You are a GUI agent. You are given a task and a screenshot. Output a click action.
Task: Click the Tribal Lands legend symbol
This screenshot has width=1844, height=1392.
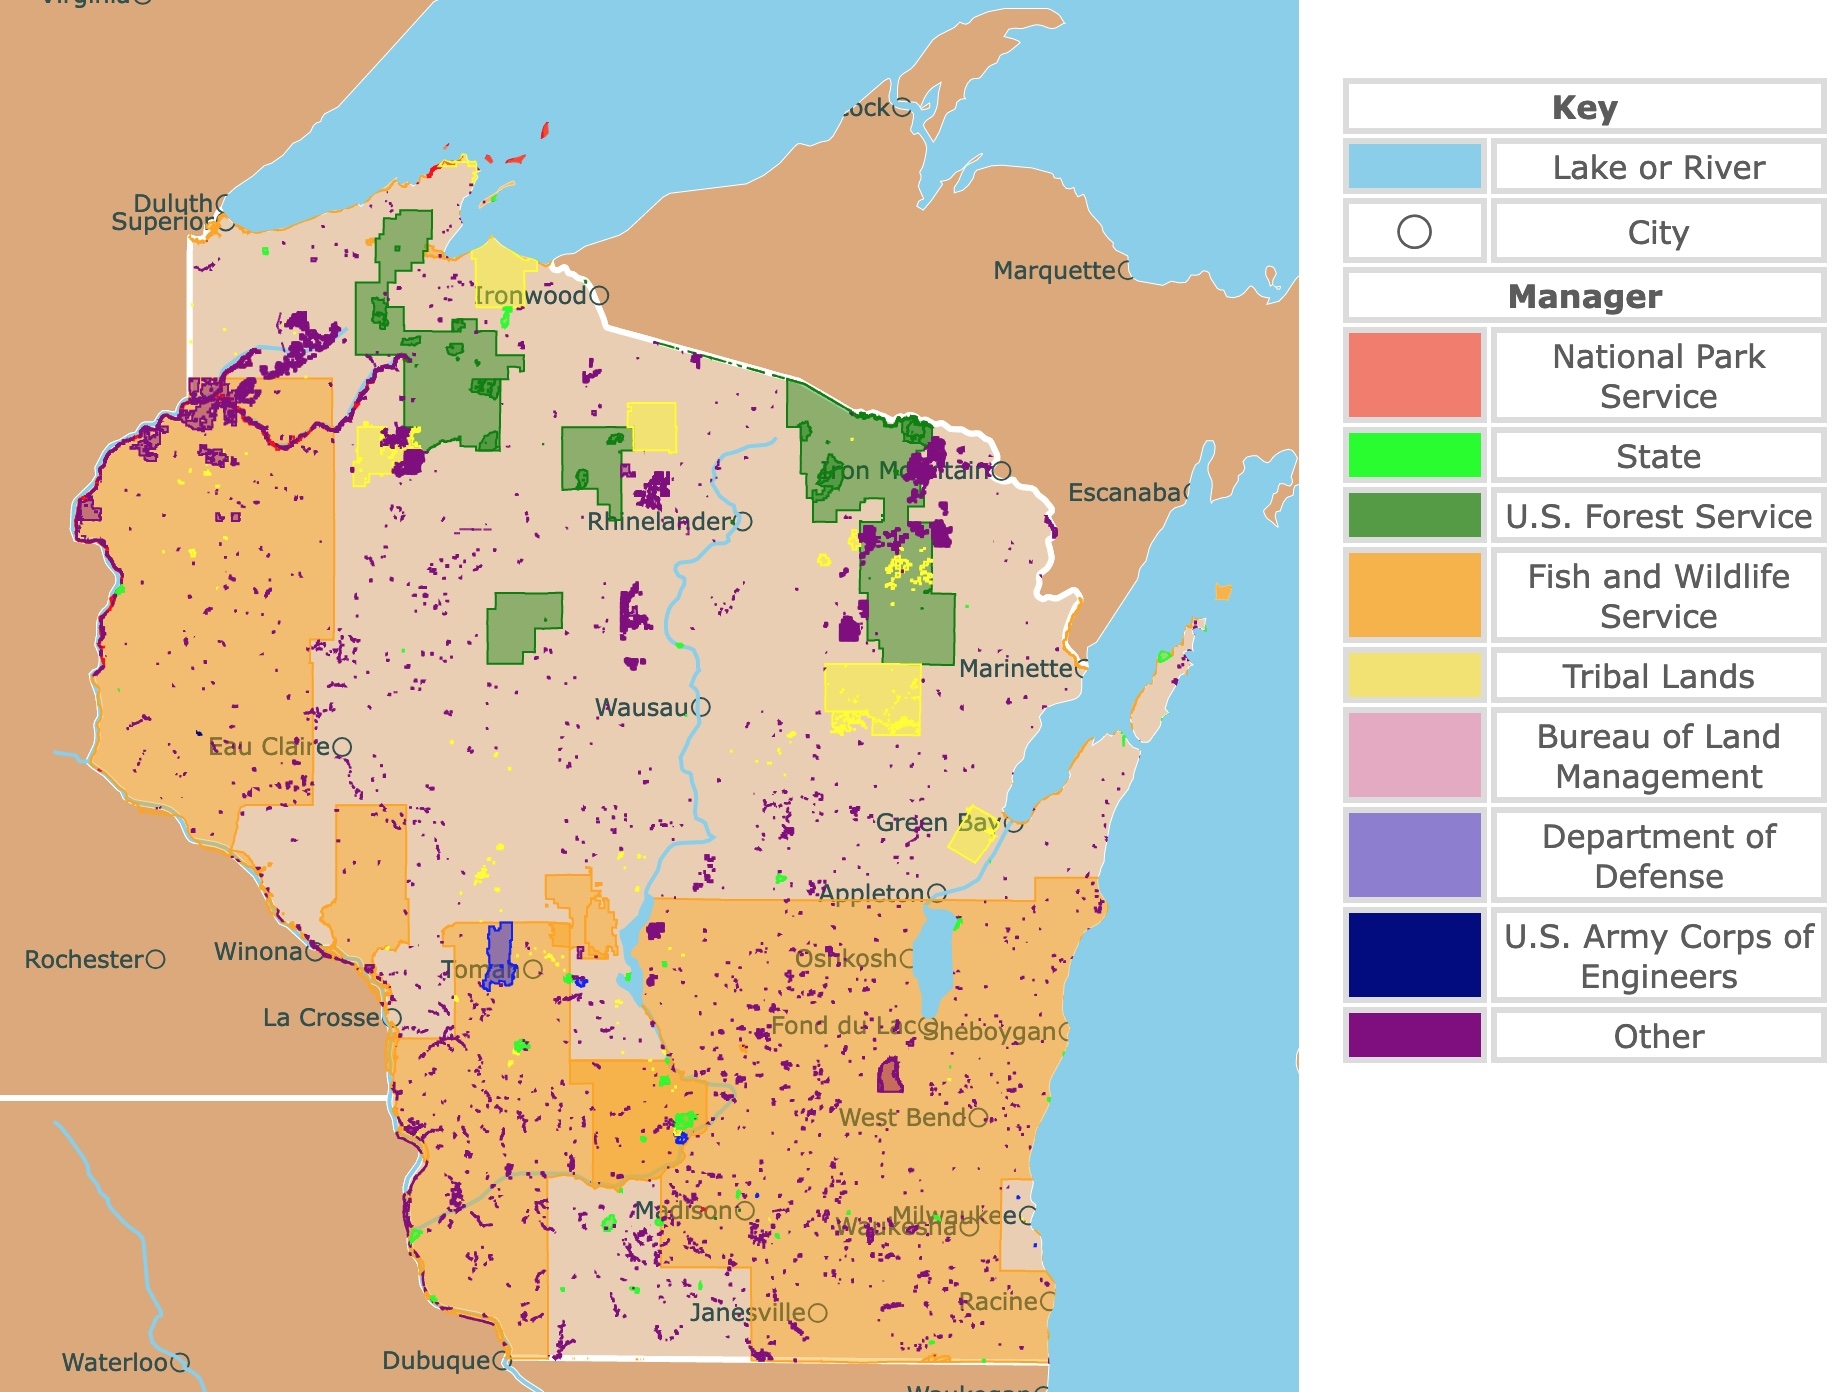1416,676
